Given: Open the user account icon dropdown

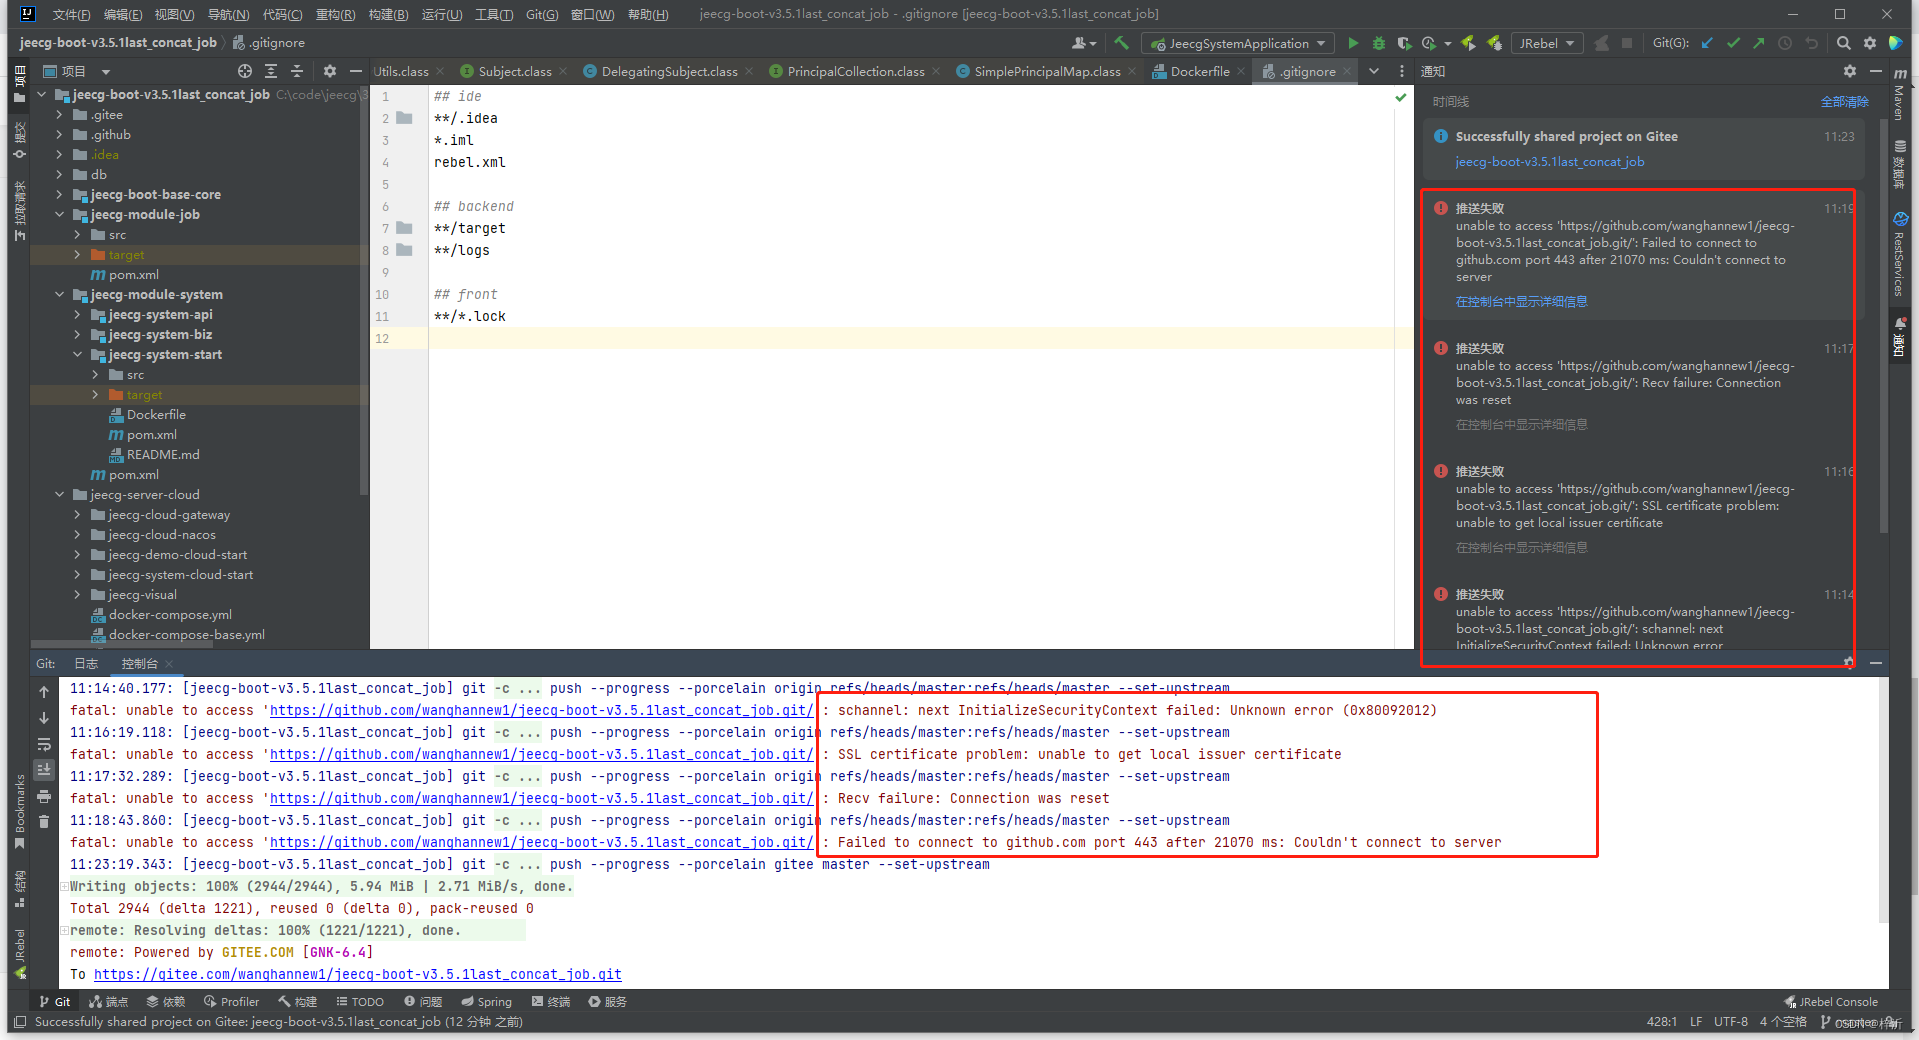Looking at the screenshot, I should (x=1084, y=43).
